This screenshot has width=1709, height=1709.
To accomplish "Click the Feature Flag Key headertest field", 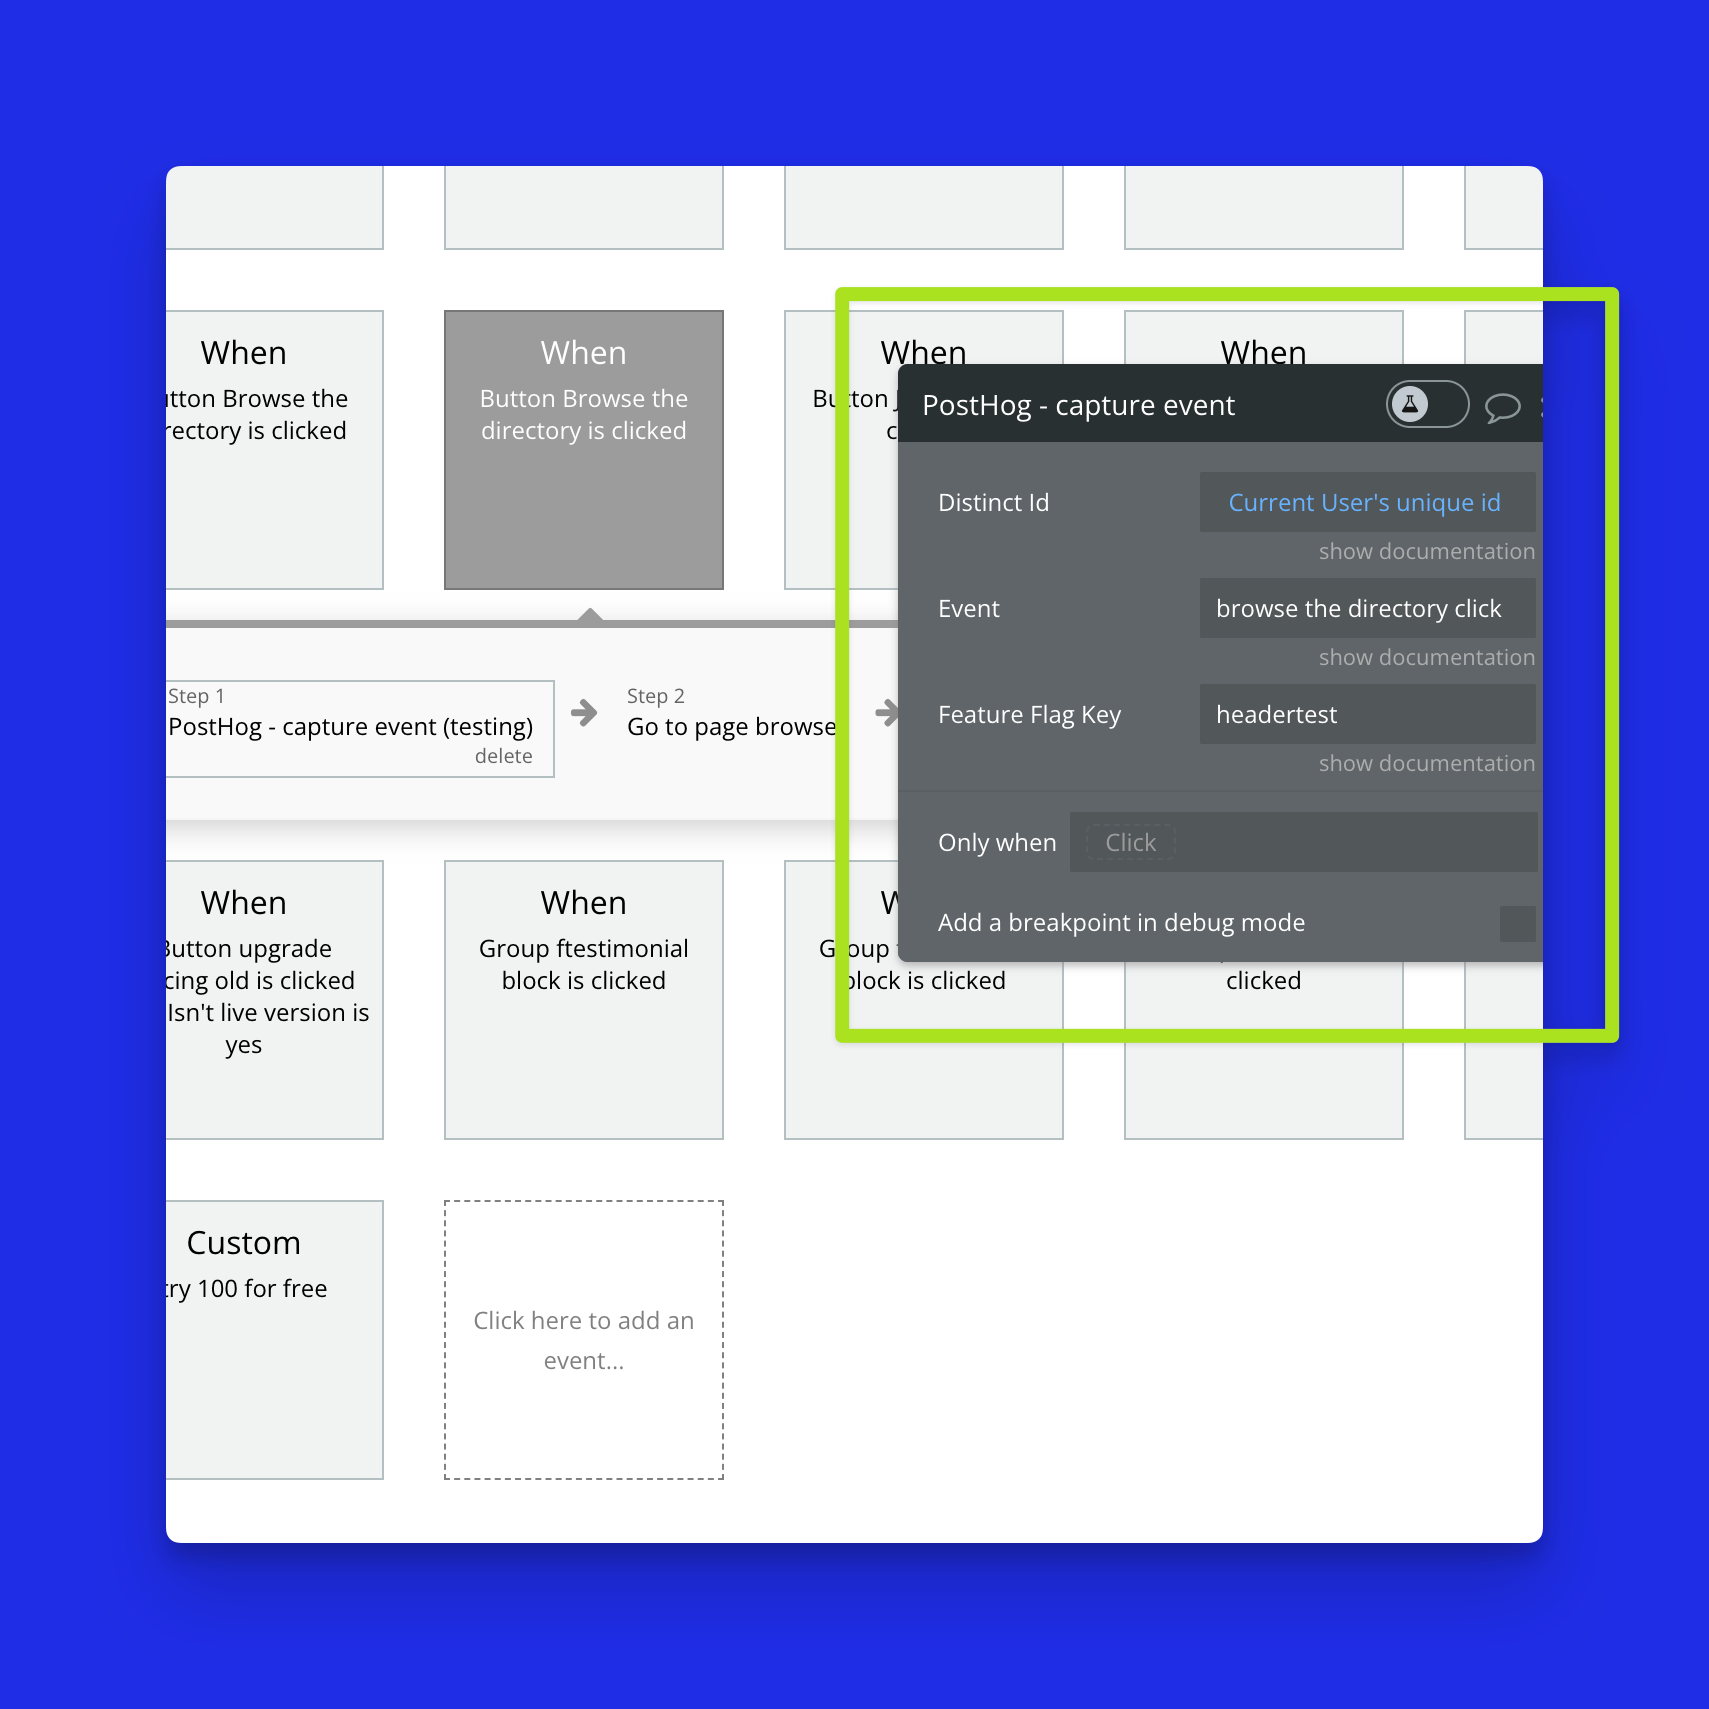I will 1366,715.
